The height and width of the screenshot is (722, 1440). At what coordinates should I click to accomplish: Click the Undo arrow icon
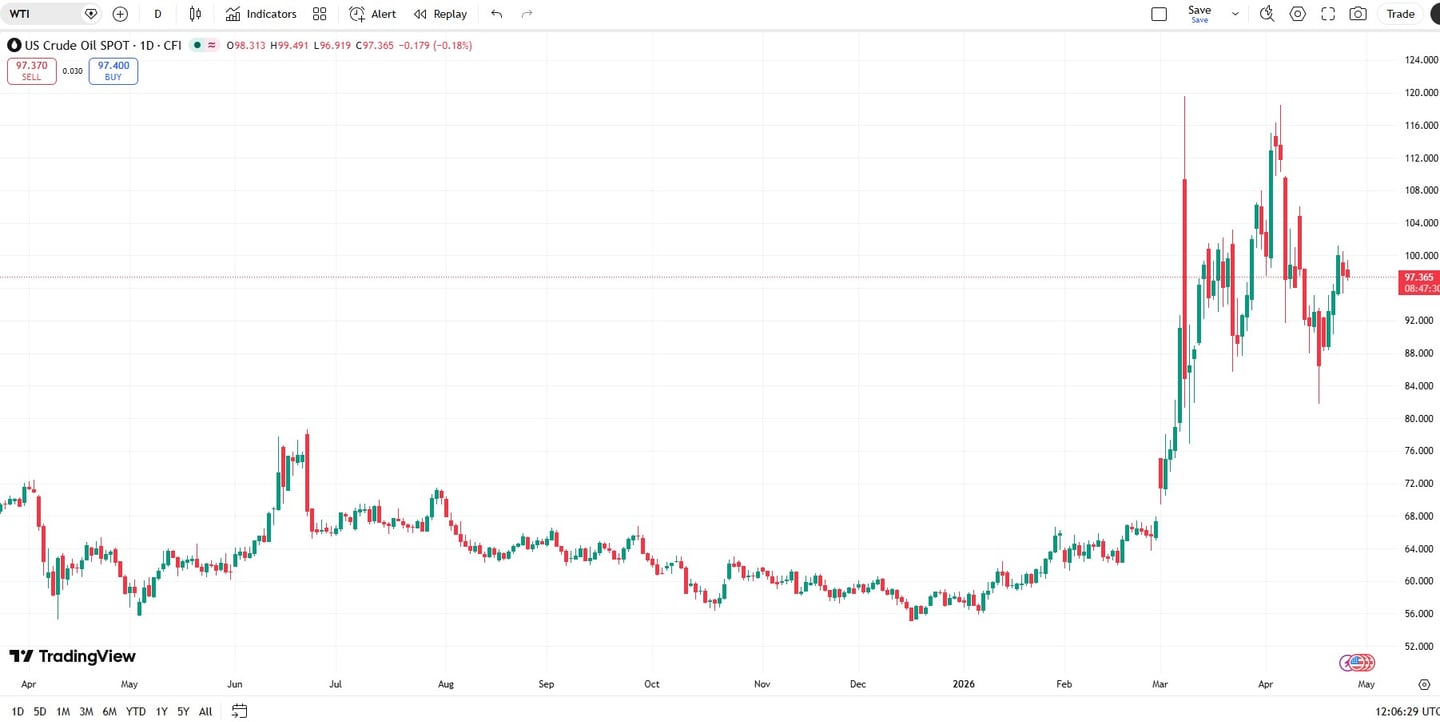click(497, 14)
